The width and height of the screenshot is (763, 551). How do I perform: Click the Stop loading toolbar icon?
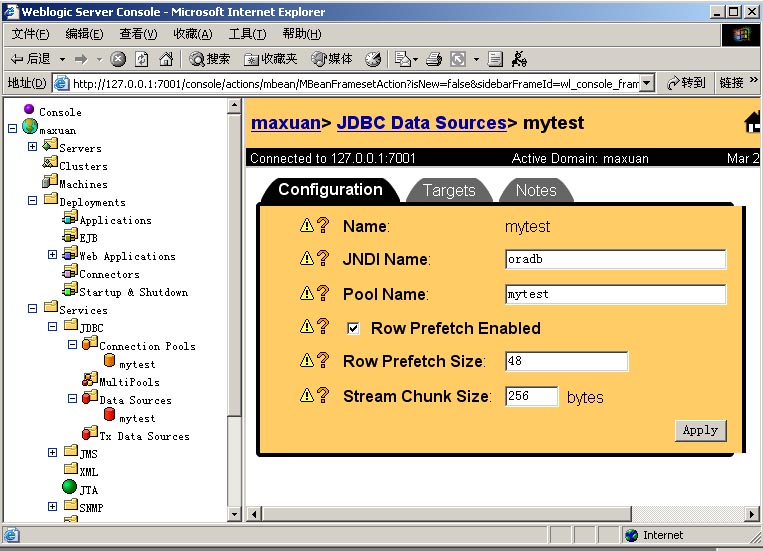118,59
